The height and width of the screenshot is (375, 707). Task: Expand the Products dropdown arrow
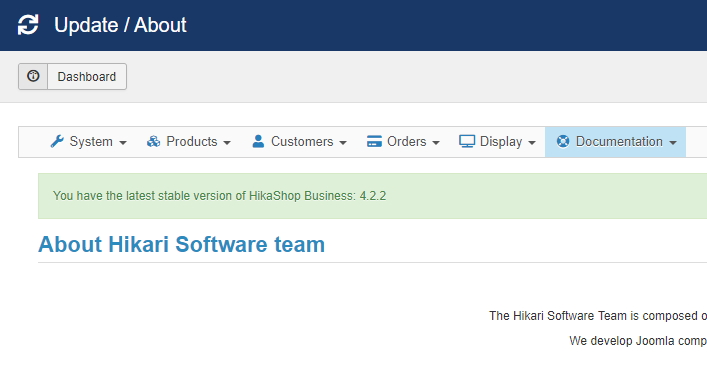227,143
